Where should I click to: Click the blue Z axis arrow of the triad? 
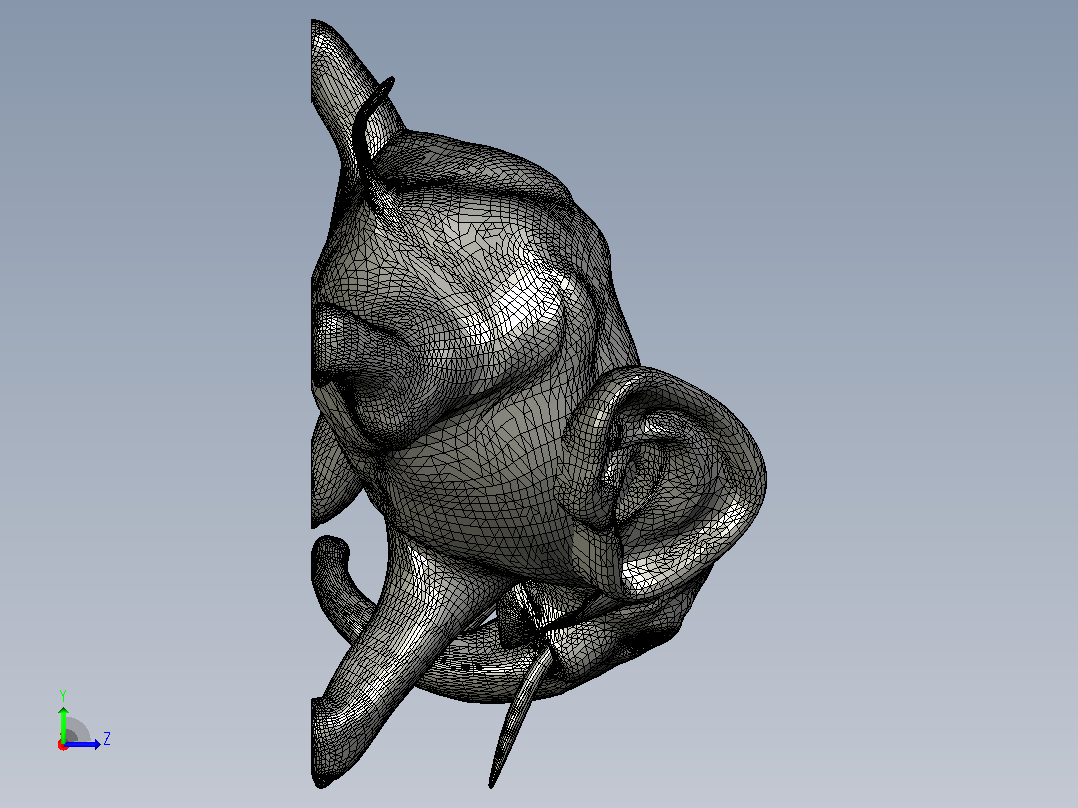tap(83, 744)
